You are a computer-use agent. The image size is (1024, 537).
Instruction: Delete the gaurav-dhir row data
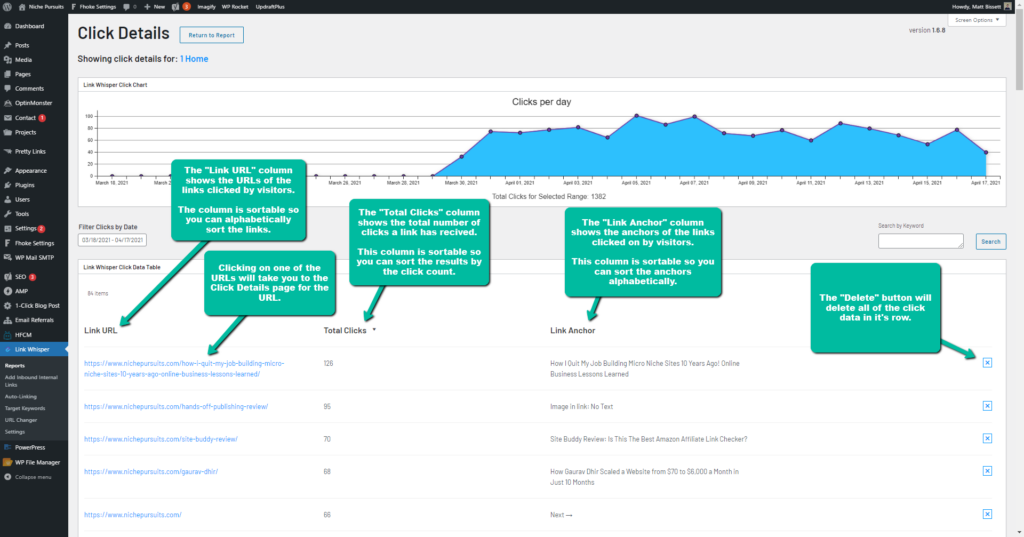(x=987, y=471)
